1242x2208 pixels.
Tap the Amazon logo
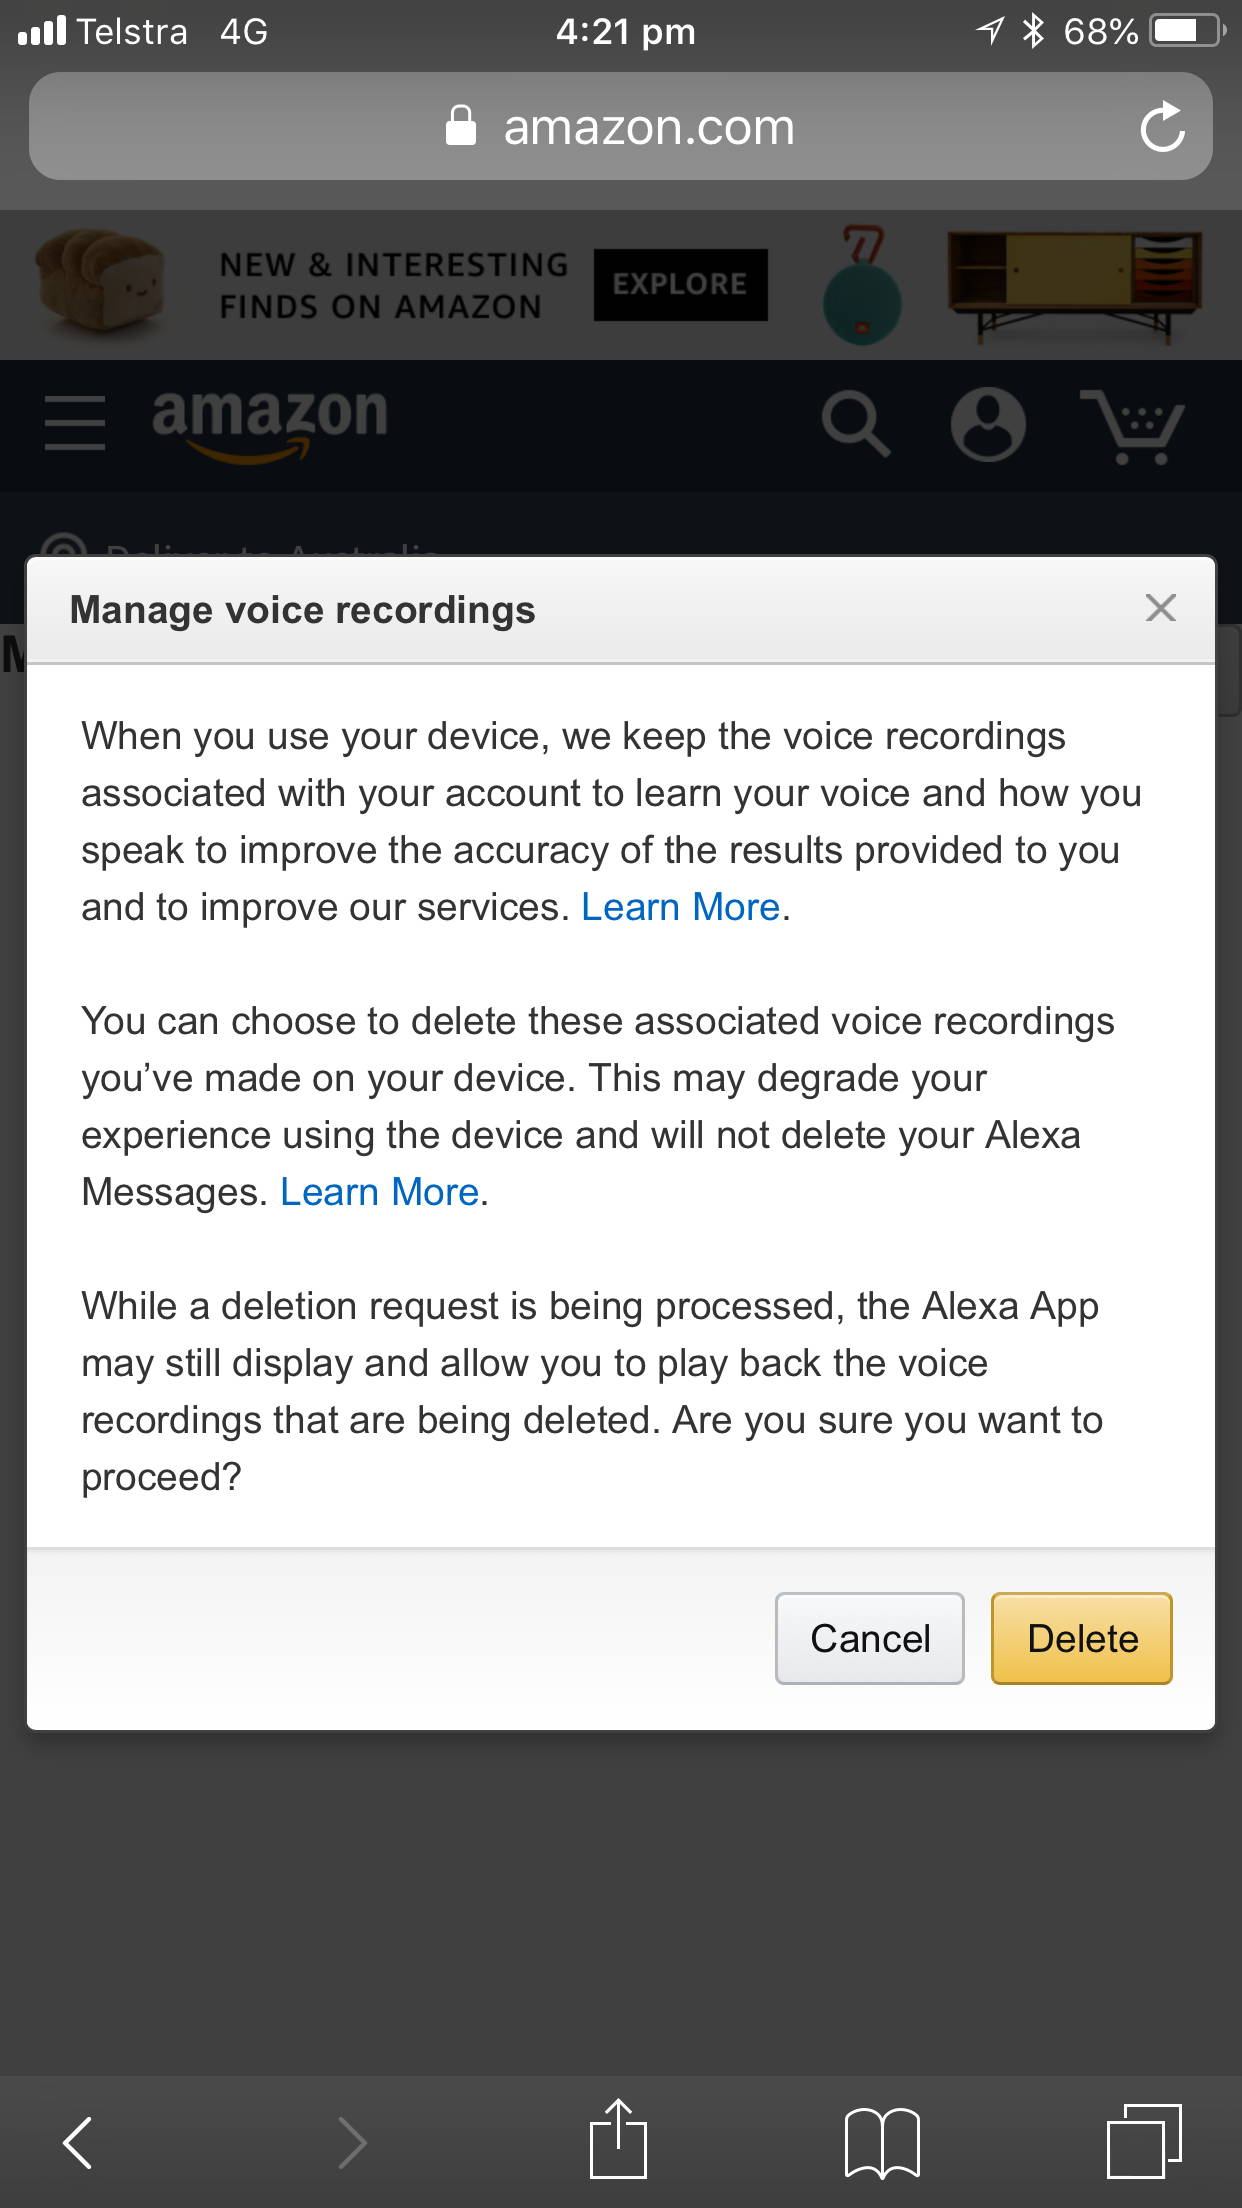point(269,424)
